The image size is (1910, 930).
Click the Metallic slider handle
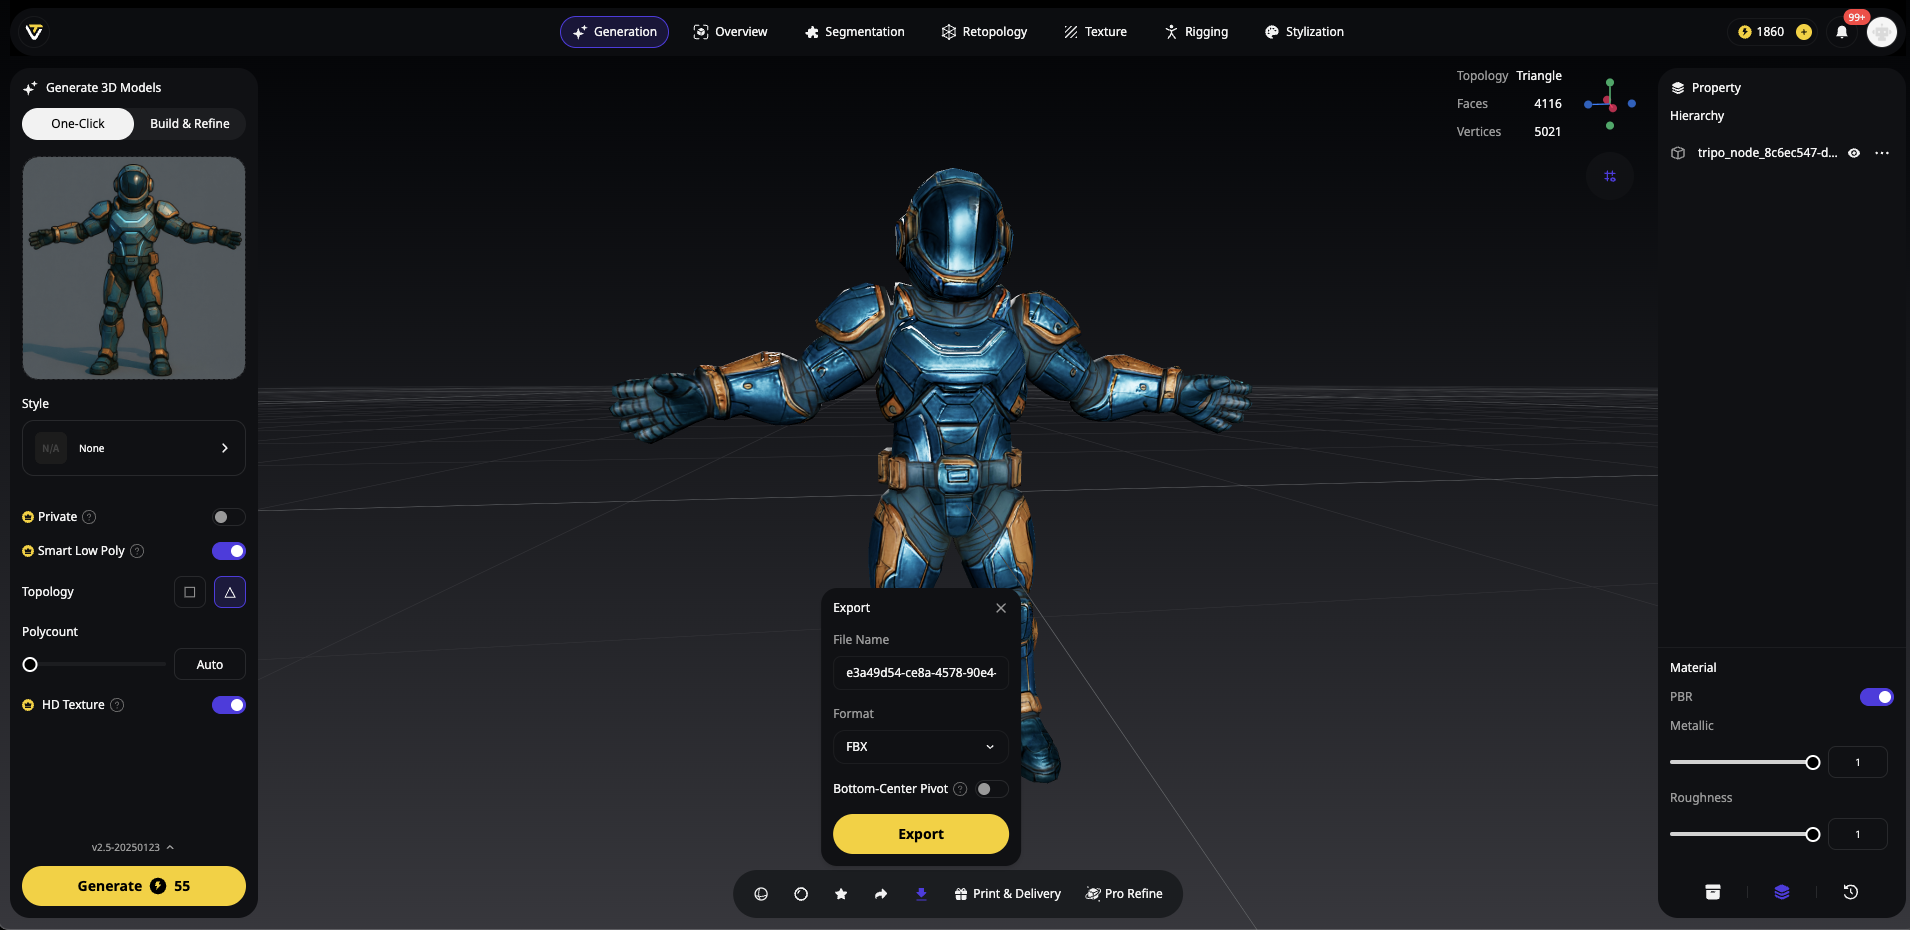pos(1813,763)
